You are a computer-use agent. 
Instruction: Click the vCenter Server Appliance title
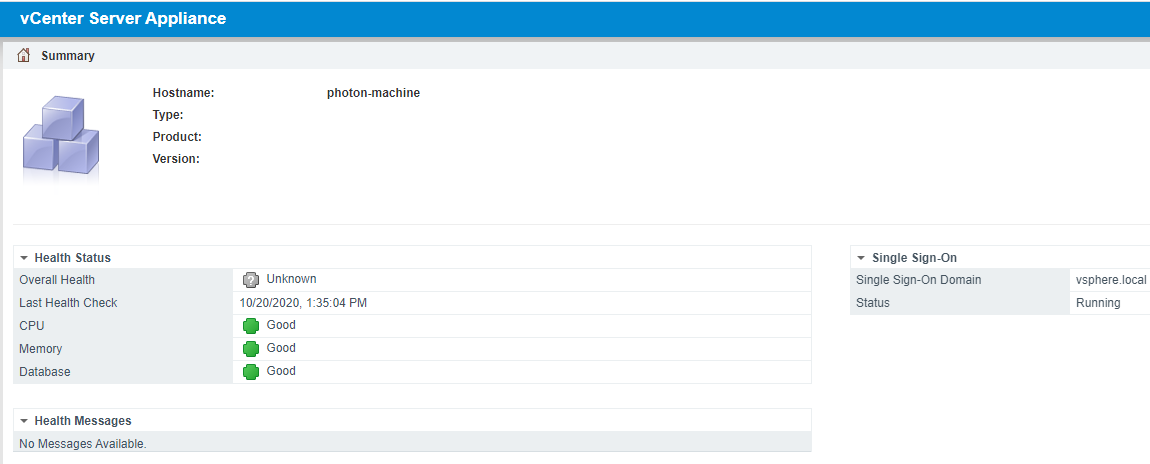tap(123, 19)
